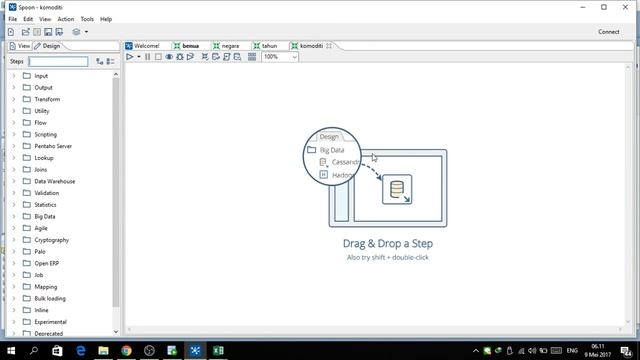This screenshot has width=640, height=360.
Task: Expand the Transform folder
Action: coord(14,99)
